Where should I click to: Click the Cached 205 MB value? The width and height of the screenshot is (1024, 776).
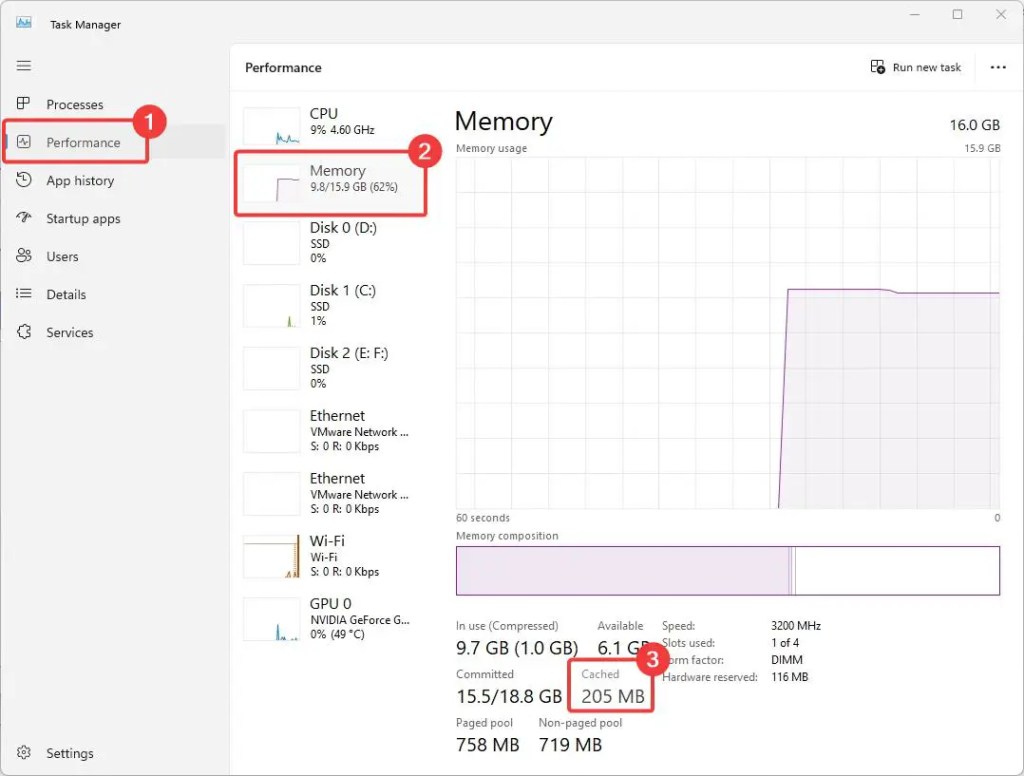[x=613, y=696]
